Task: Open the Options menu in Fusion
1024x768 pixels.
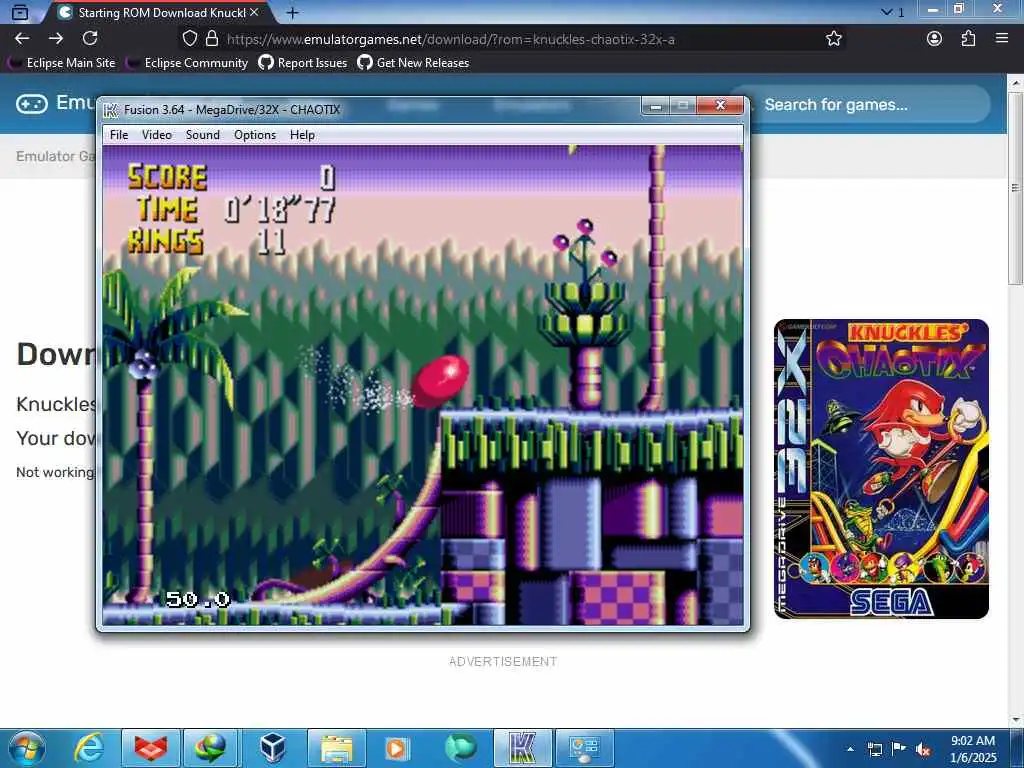Action: 255,135
